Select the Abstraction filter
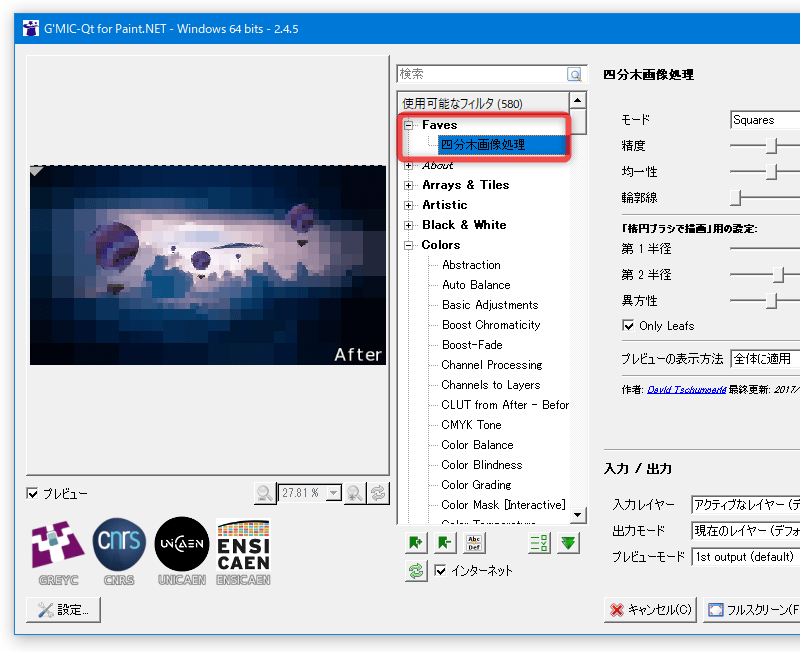This screenshot has height=652, width=800. (471, 265)
